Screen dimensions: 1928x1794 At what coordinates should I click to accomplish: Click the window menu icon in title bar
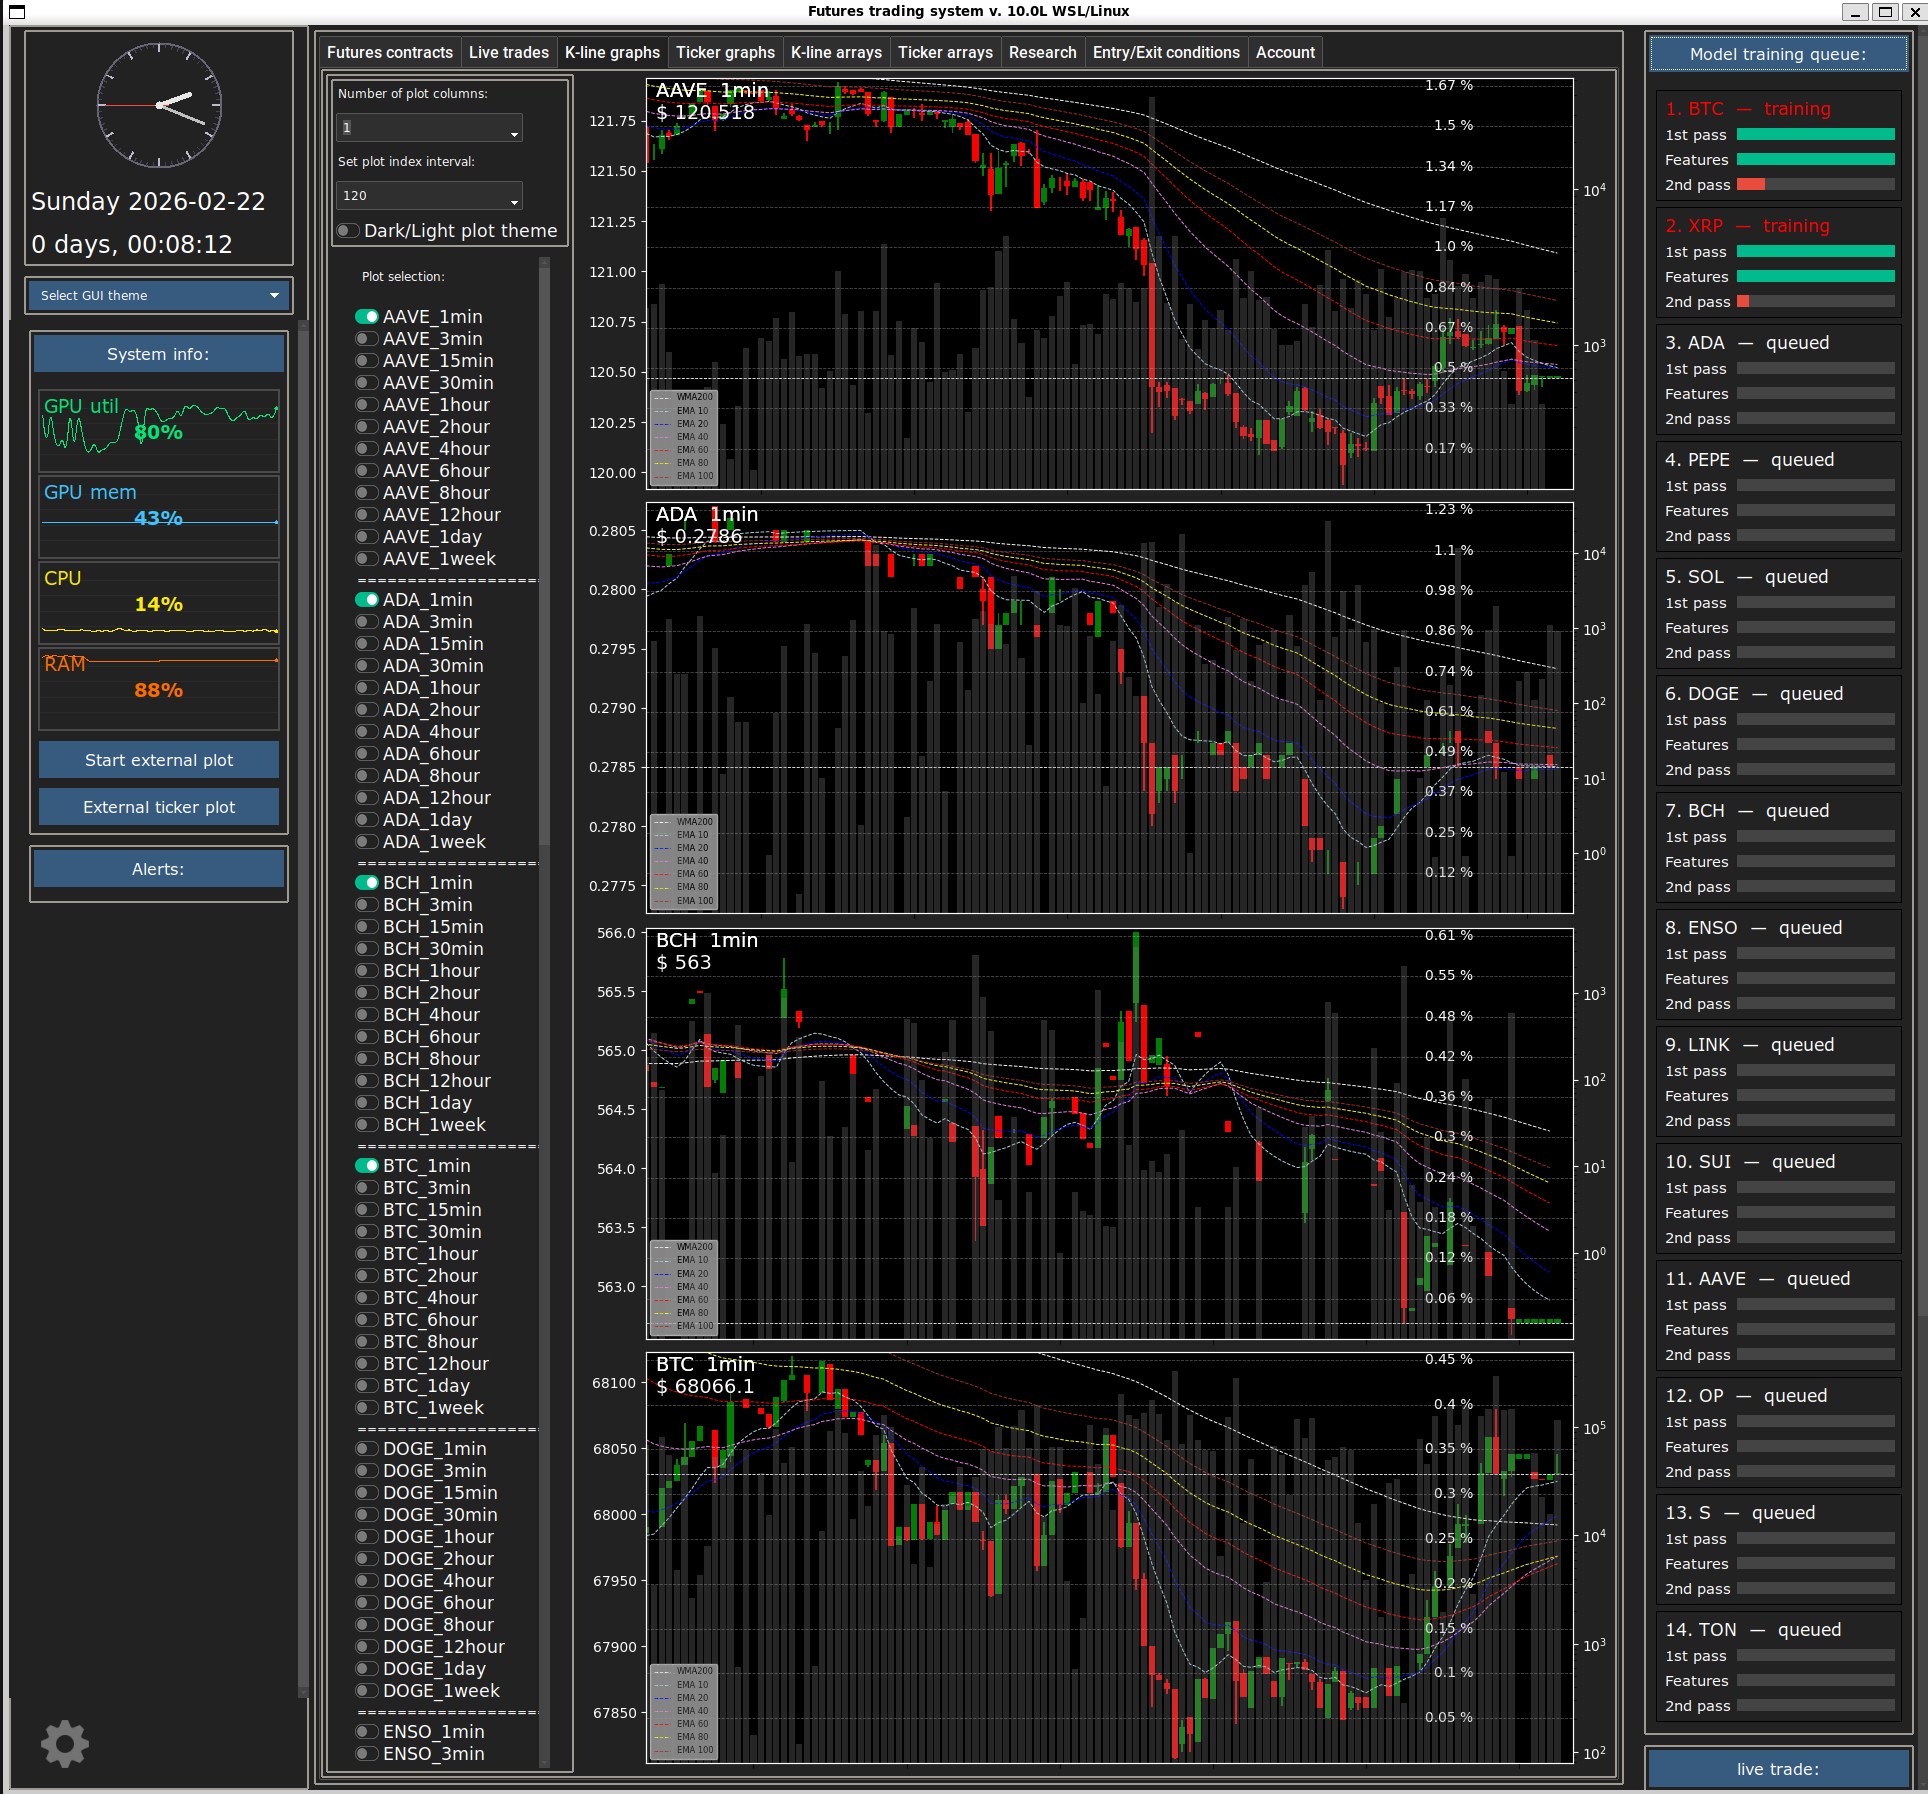[16, 12]
